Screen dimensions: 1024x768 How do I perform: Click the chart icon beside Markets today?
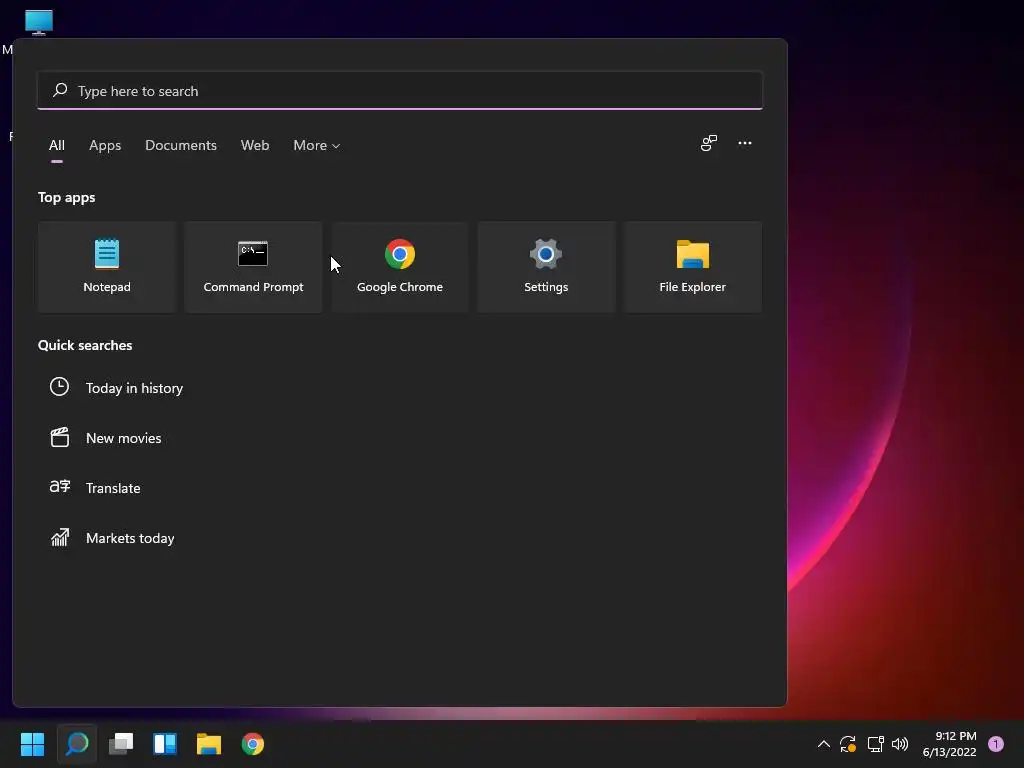click(59, 537)
